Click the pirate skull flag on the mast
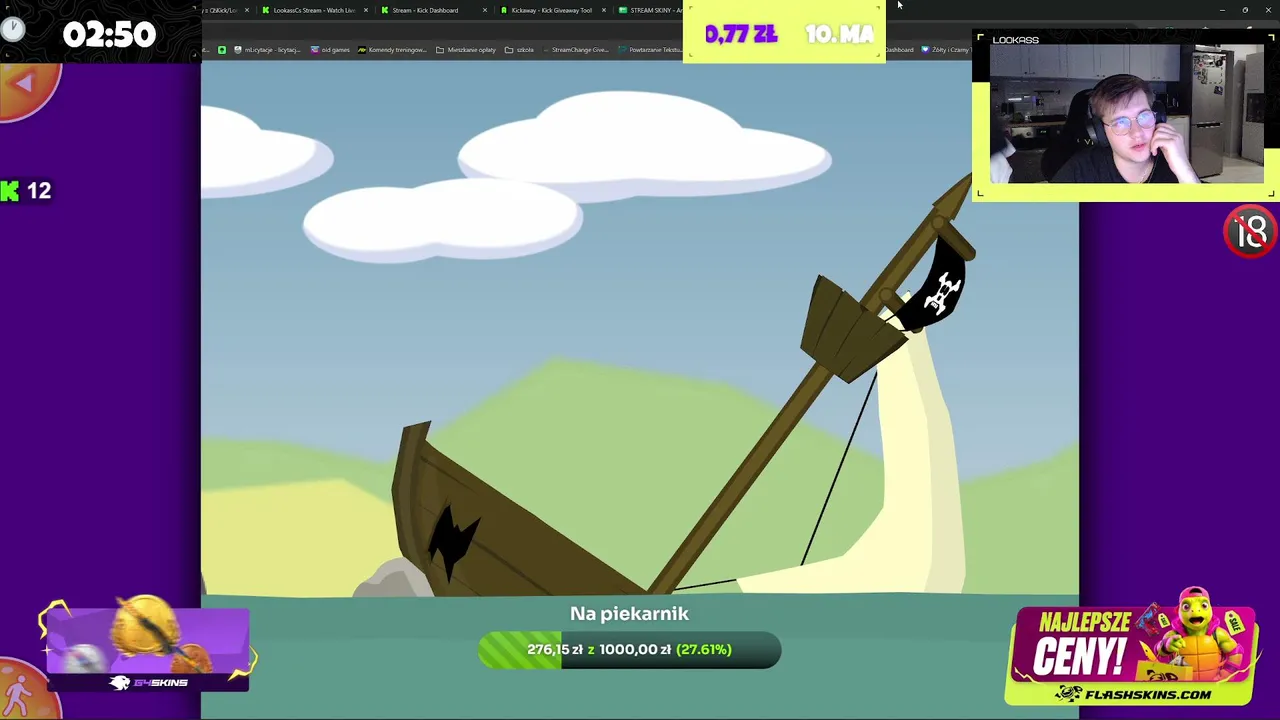Screen dimensions: 1280x720 click(x=938, y=287)
